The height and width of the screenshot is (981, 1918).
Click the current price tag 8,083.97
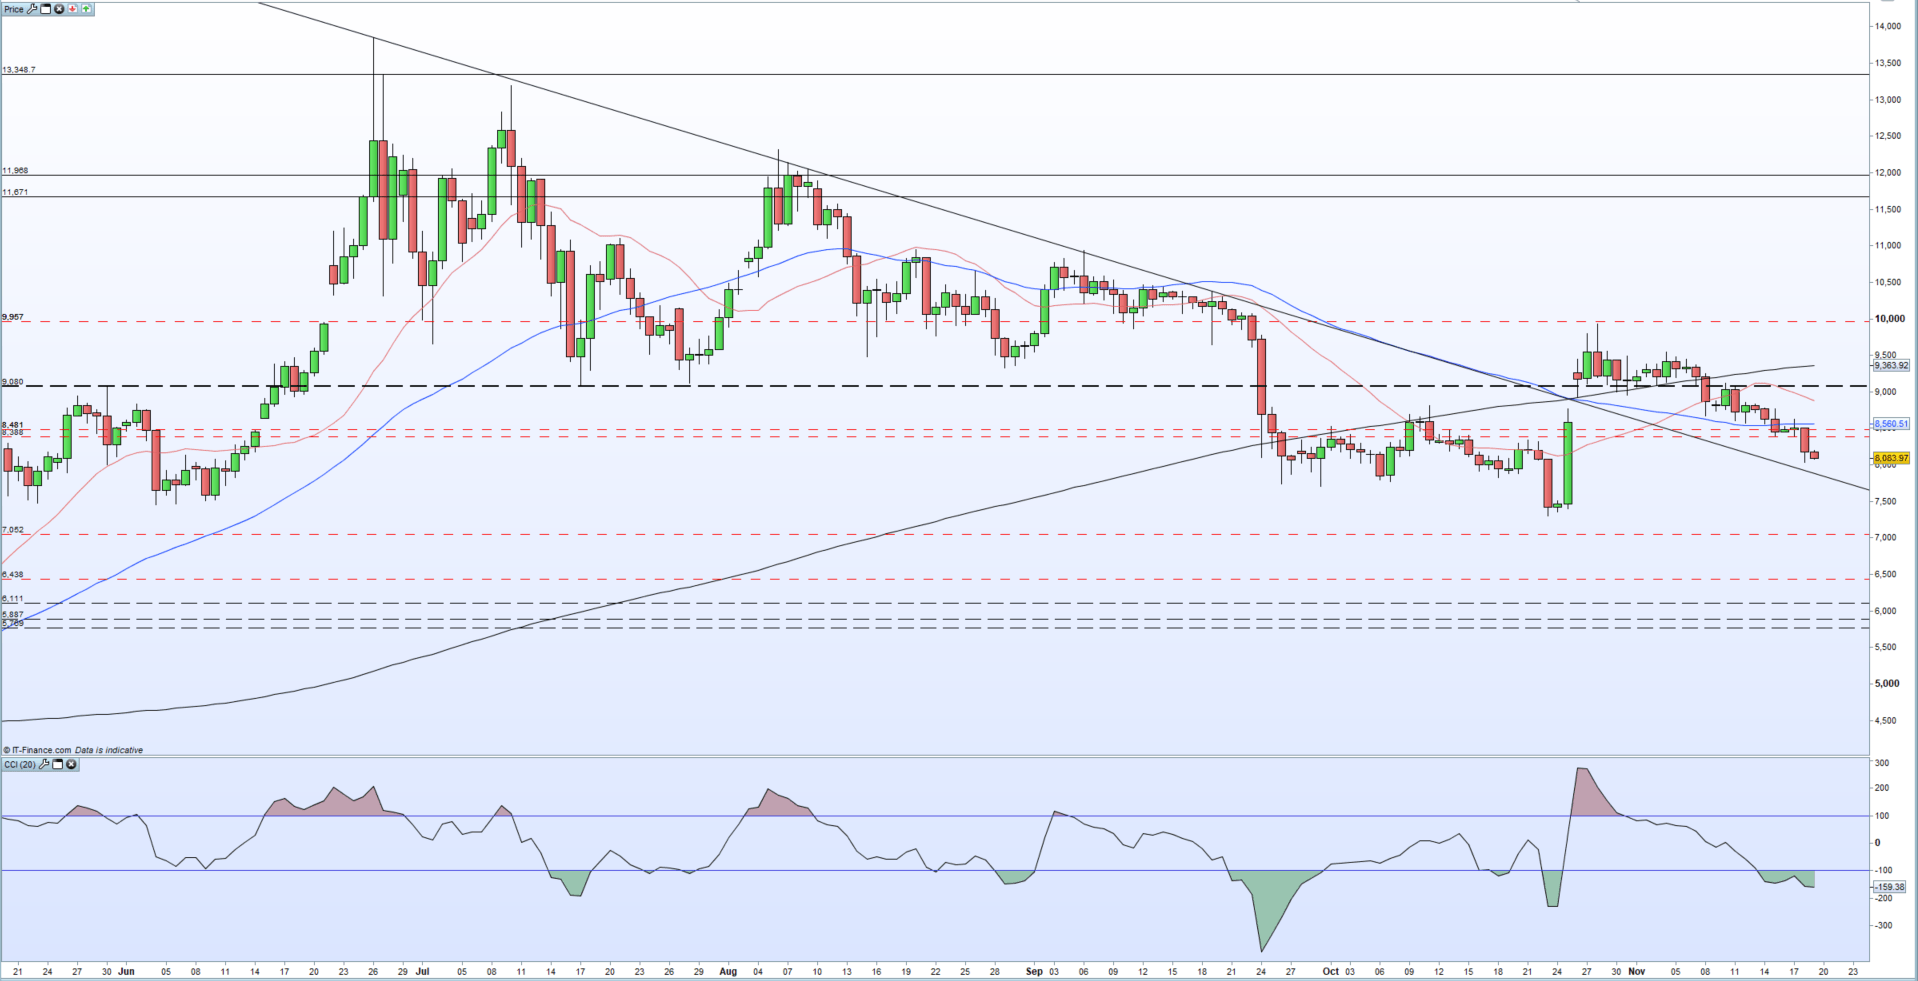pos(1891,458)
